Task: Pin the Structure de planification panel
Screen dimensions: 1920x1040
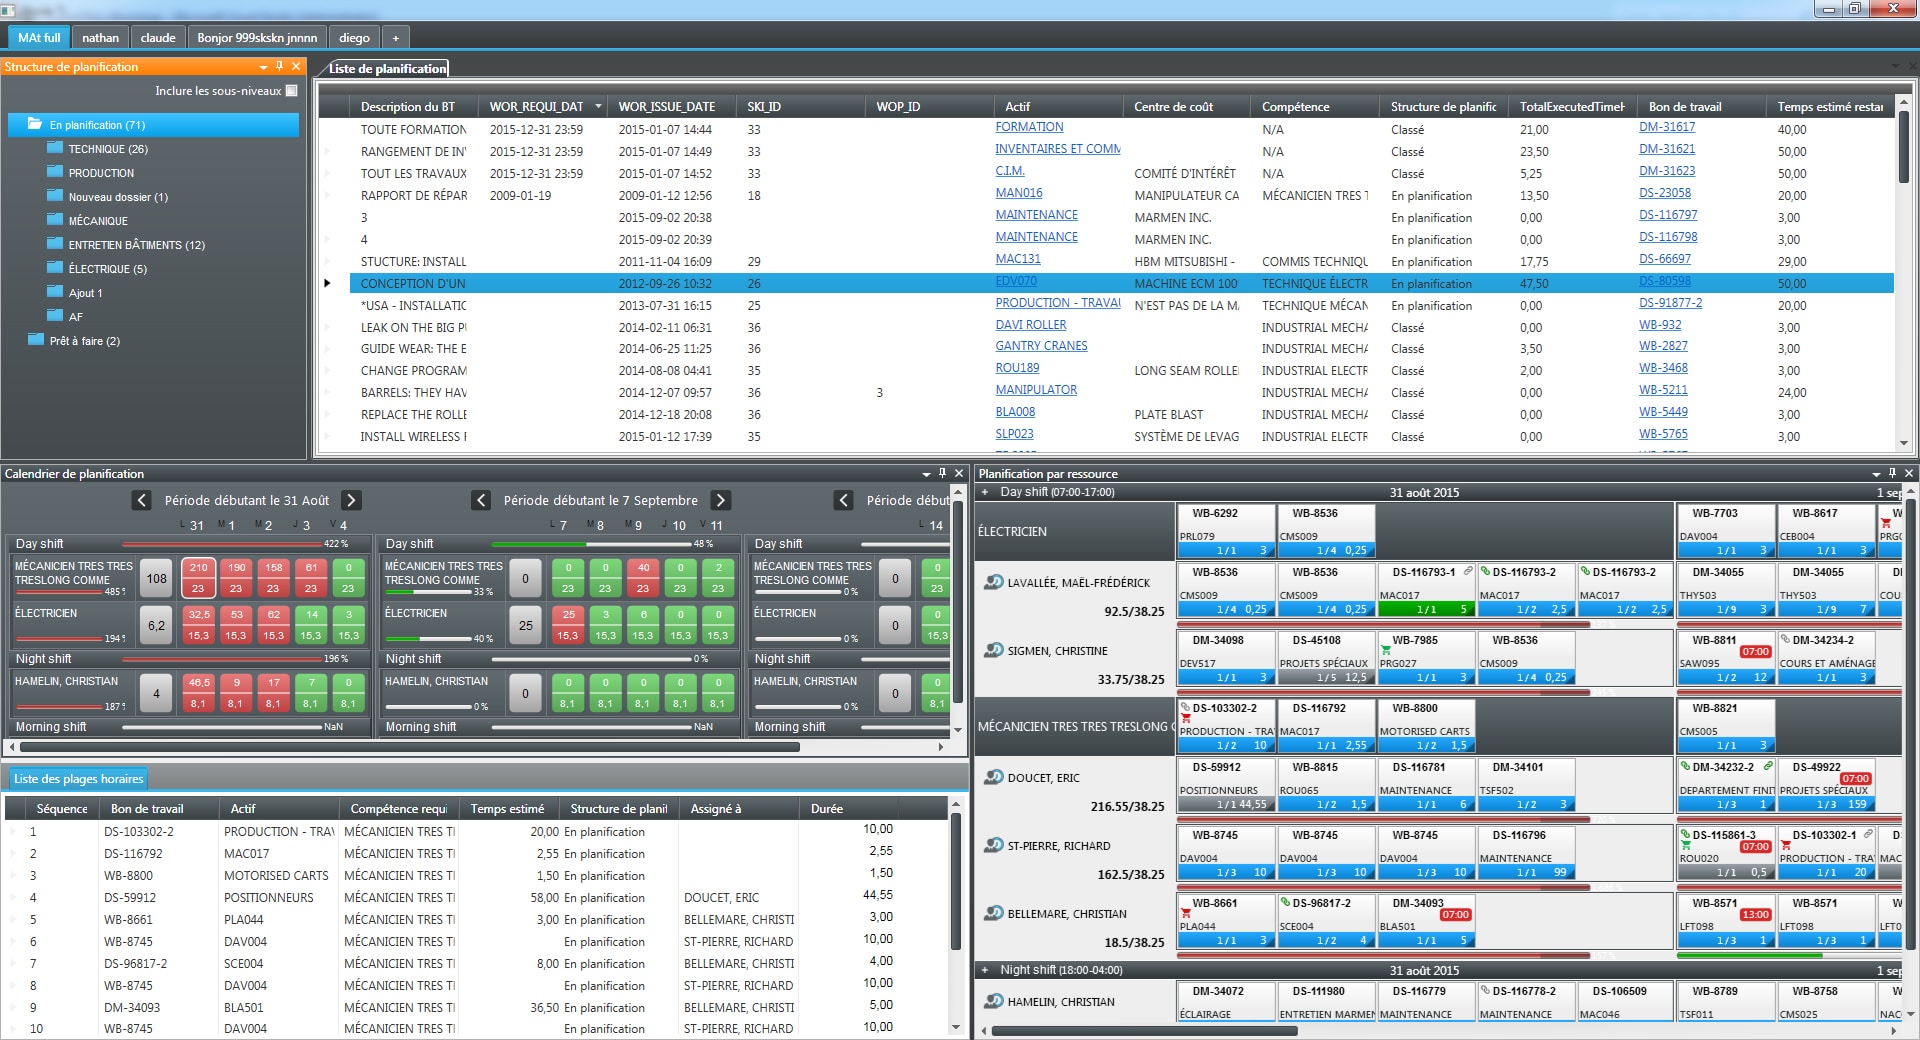Action: point(280,67)
